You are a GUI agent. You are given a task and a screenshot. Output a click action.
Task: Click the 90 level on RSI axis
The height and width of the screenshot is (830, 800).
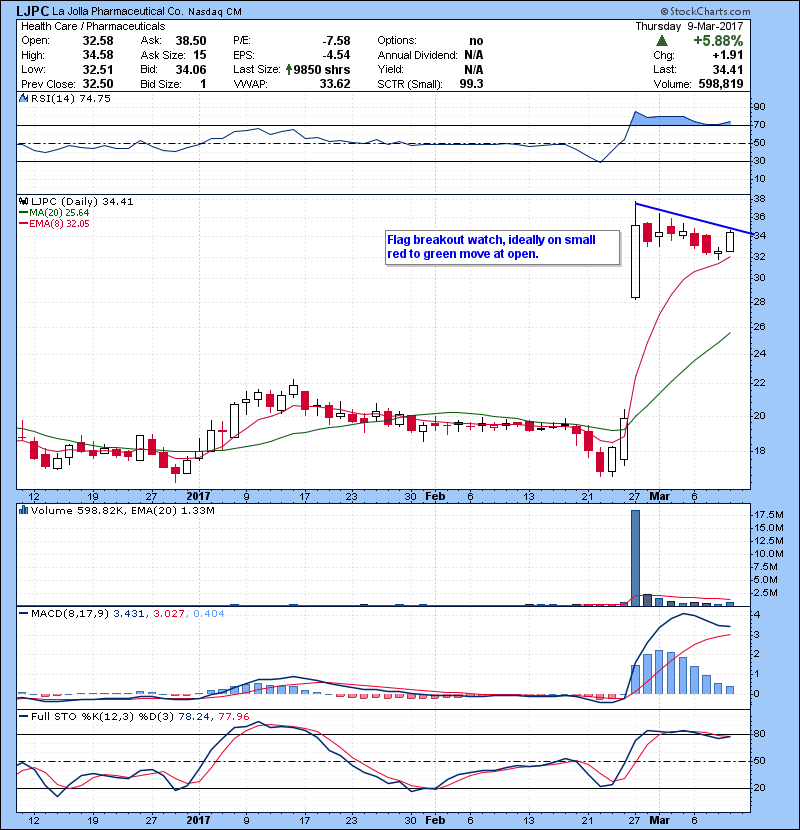[x=759, y=107]
